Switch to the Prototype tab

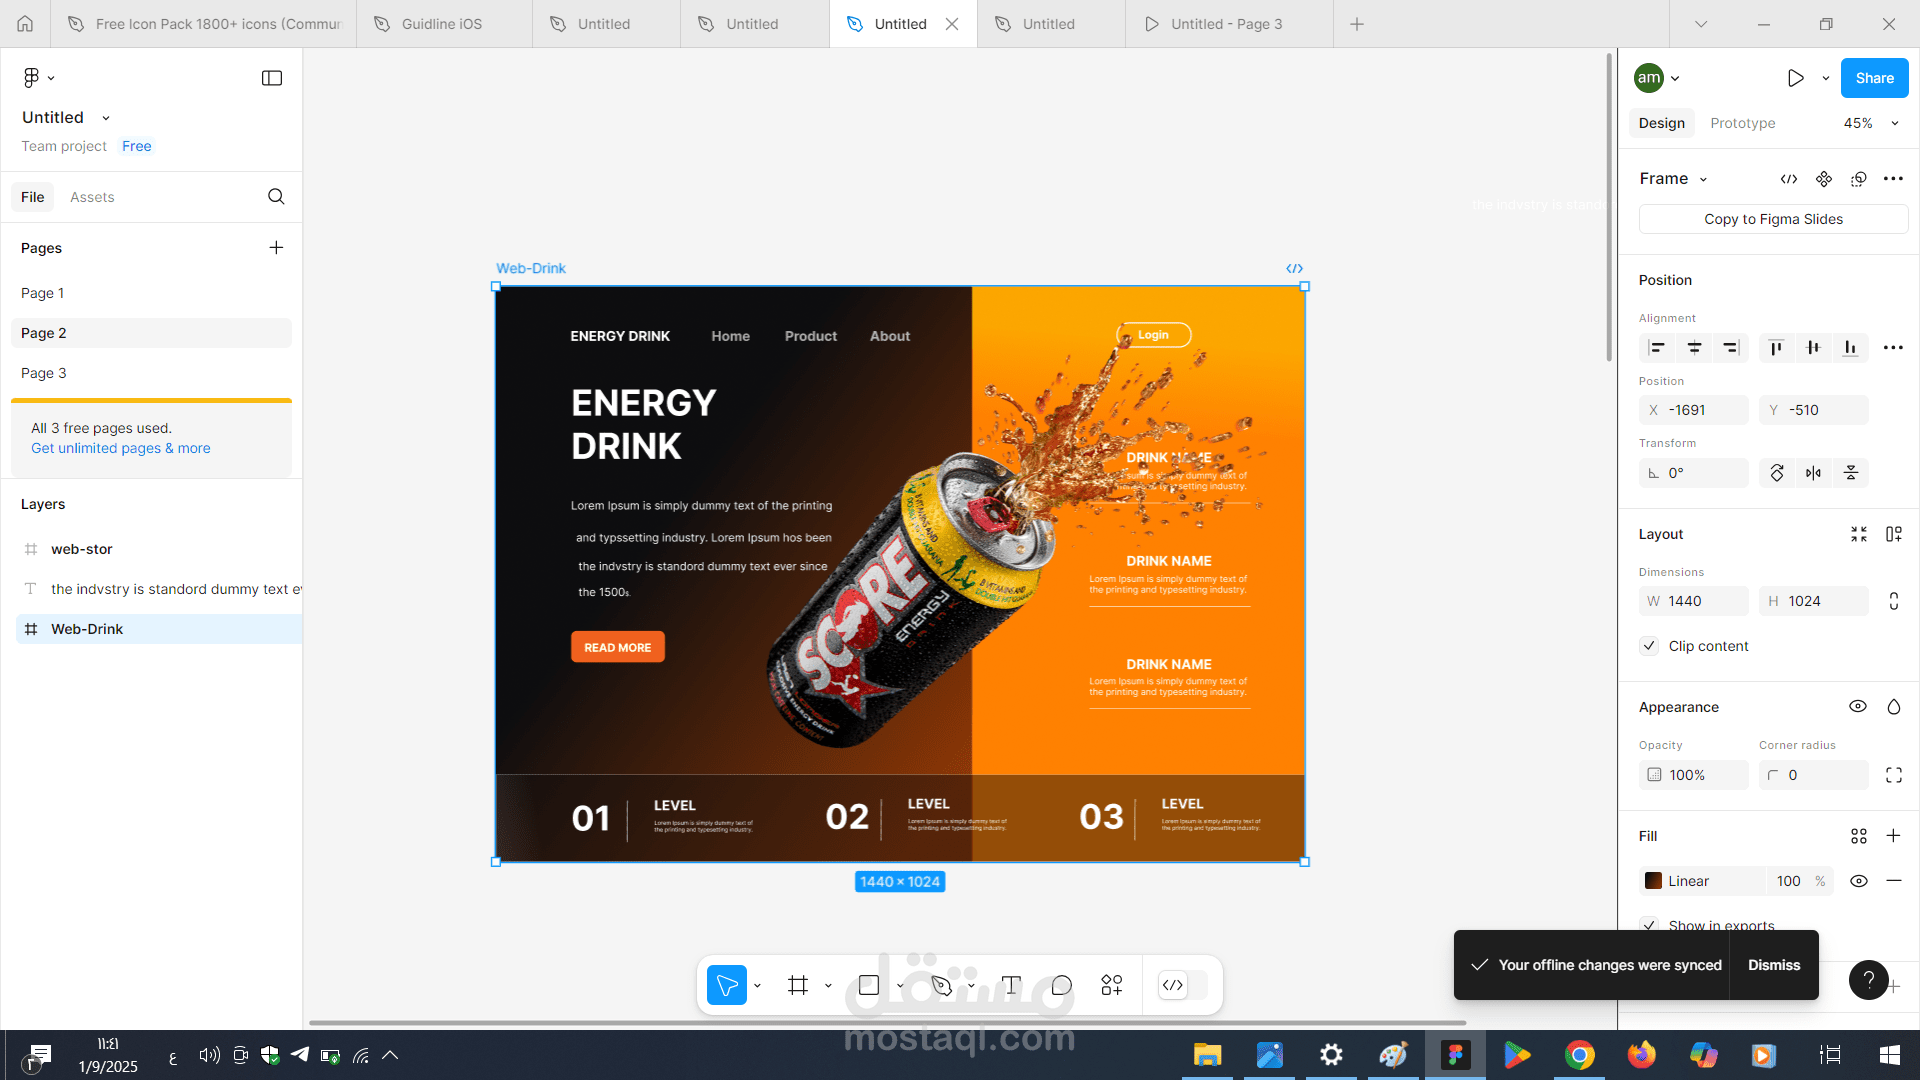pyautogui.click(x=1742, y=123)
